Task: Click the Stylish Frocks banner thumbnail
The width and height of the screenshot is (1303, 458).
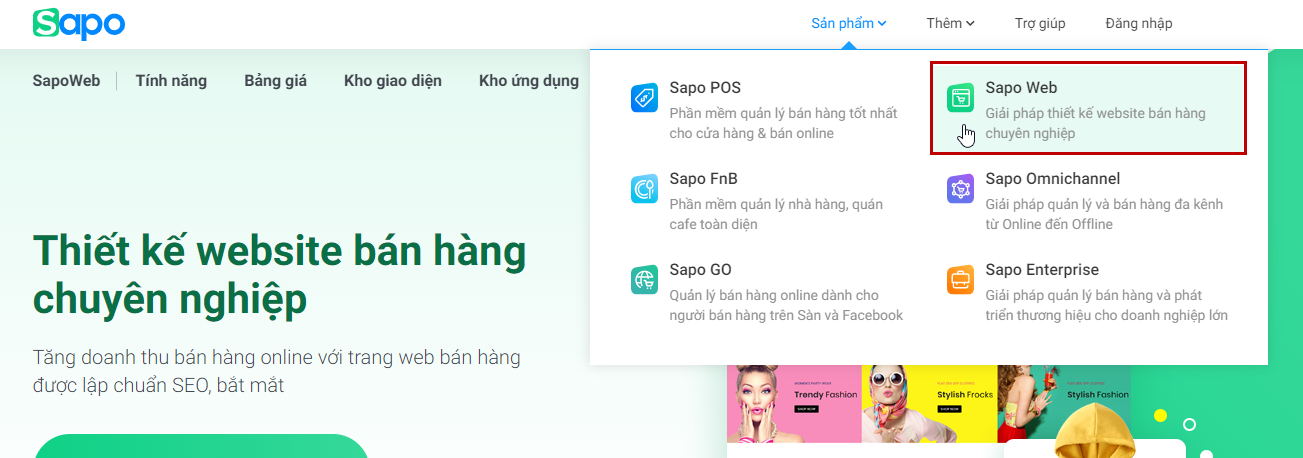Action: coord(930,402)
